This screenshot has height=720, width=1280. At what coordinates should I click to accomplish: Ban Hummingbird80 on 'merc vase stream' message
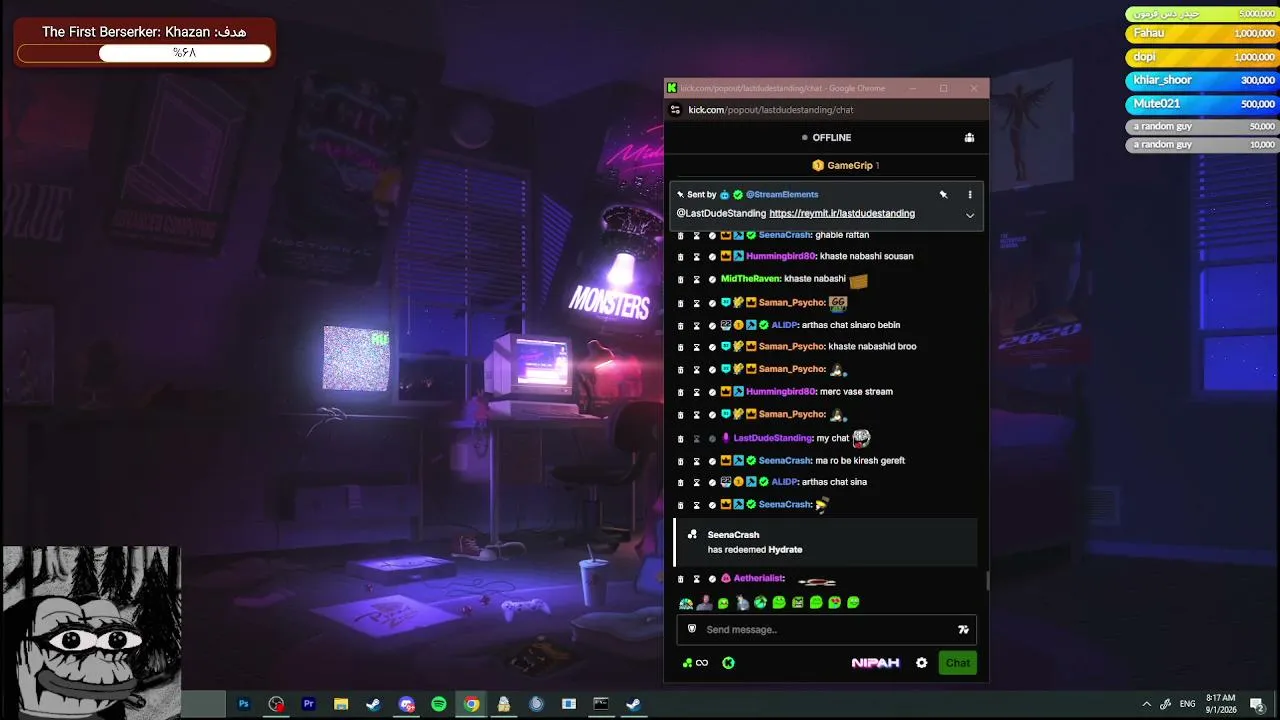(x=712, y=392)
